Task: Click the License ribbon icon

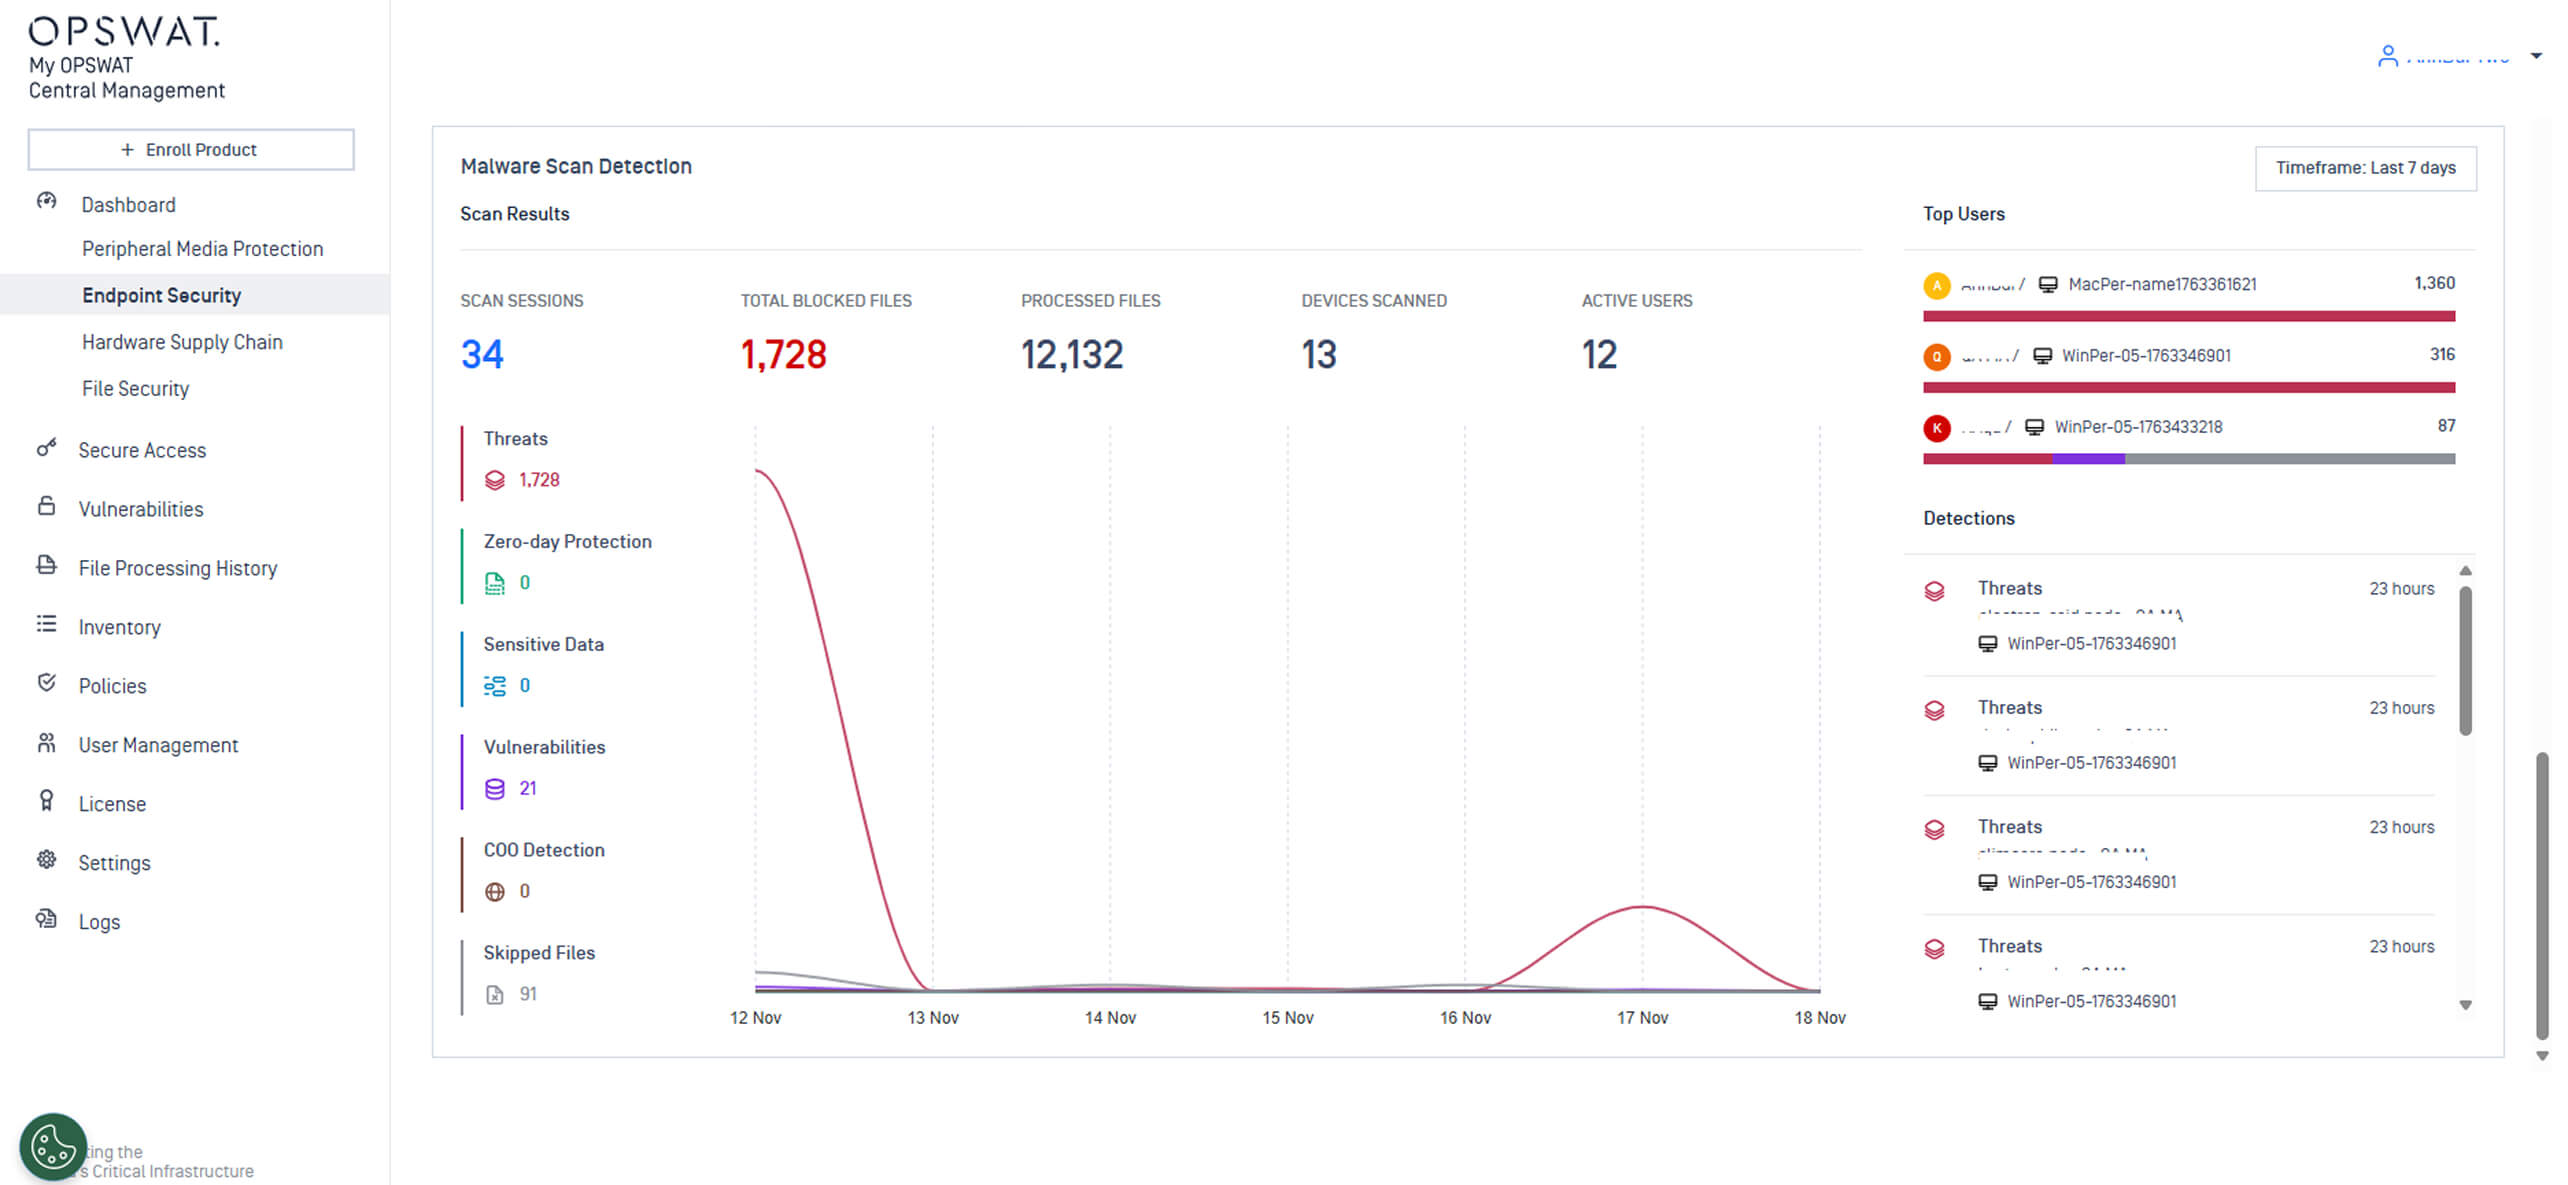Action: (x=46, y=801)
